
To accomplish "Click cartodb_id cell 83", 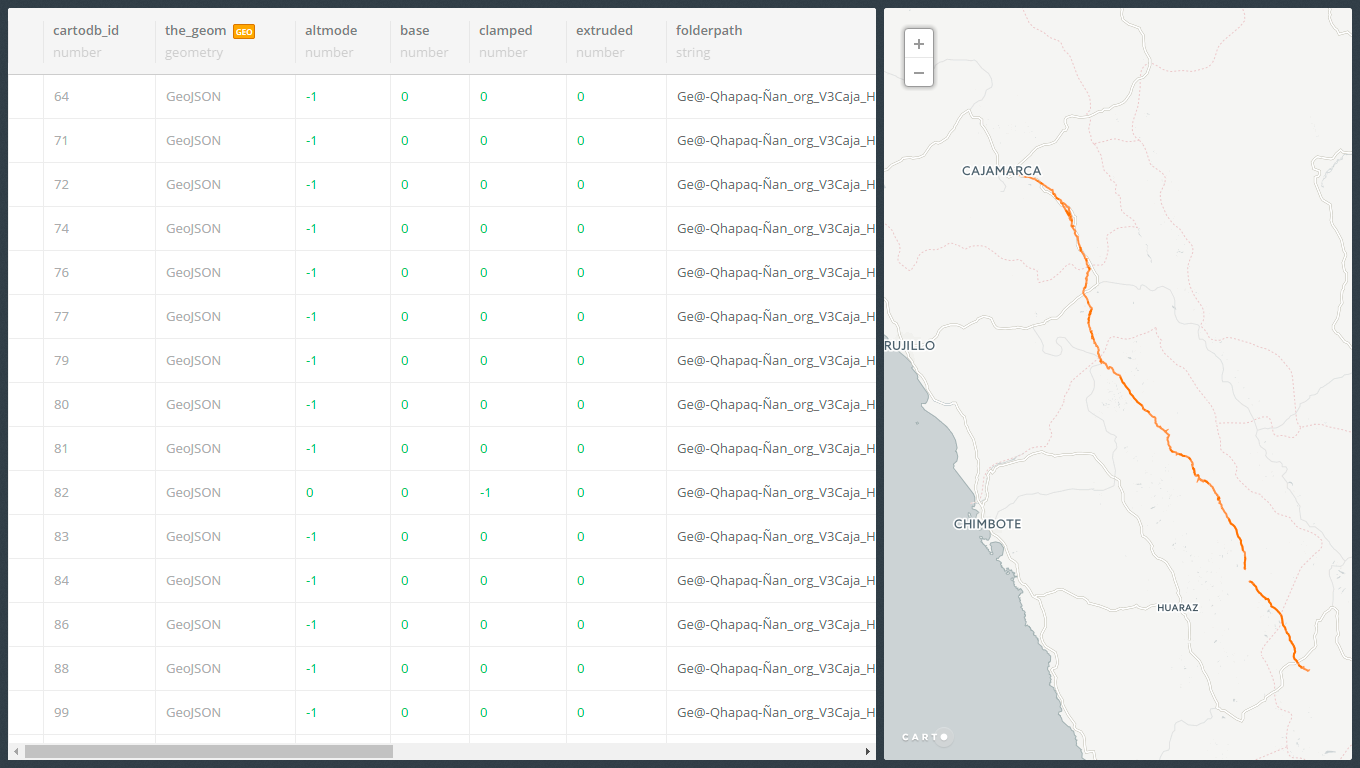I will 61,537.
